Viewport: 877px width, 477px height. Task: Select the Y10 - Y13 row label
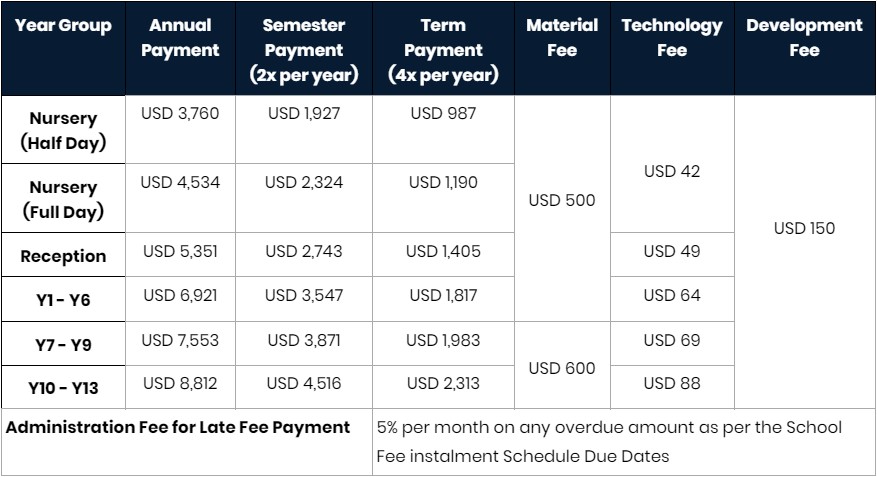63,387
